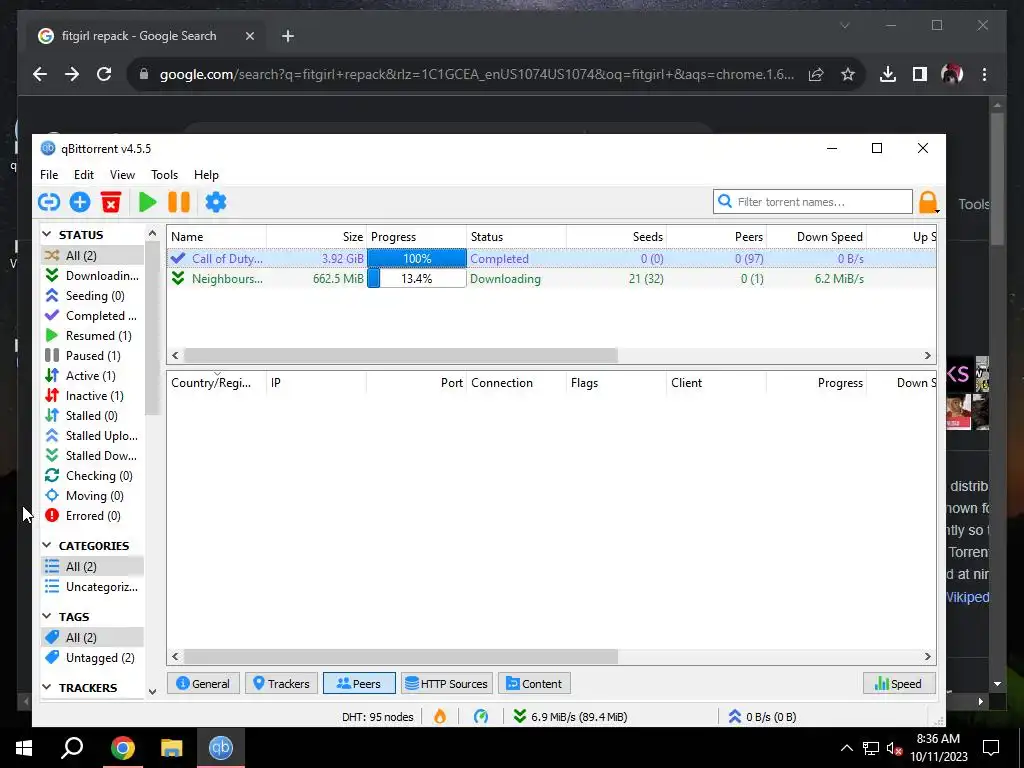Open the Edit menu
Screen dimensions: 1024x768
[84, 175]
